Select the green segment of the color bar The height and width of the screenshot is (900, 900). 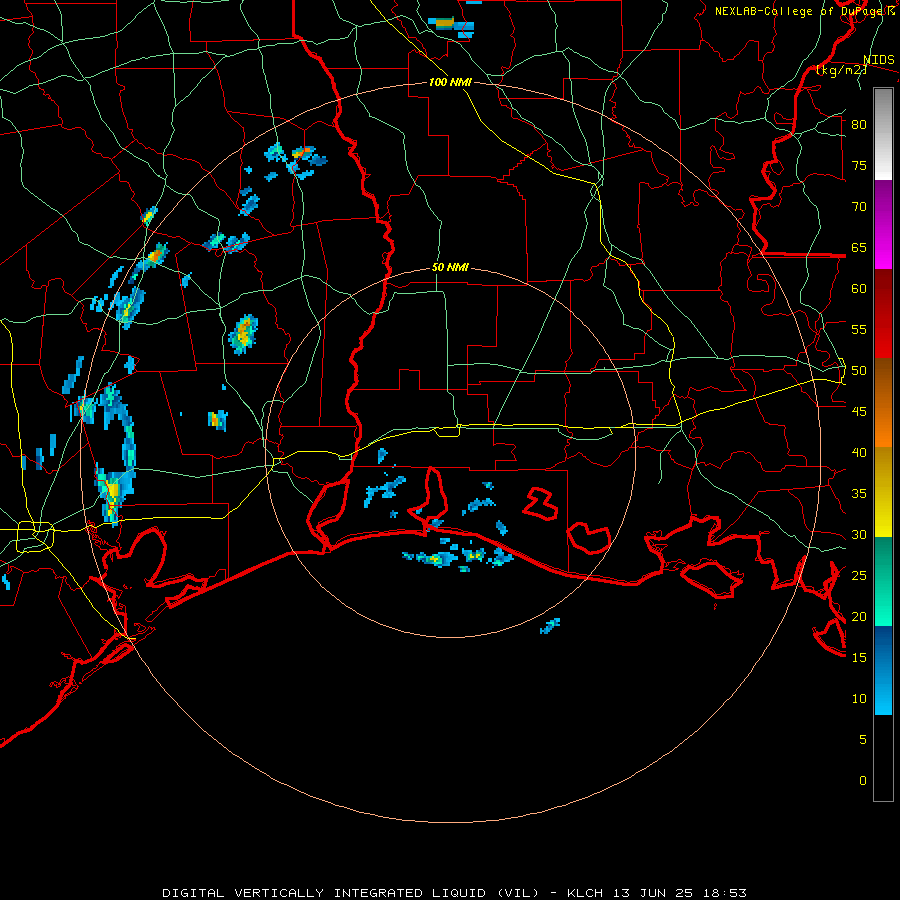pyautogui.click(x=883, y=581)
